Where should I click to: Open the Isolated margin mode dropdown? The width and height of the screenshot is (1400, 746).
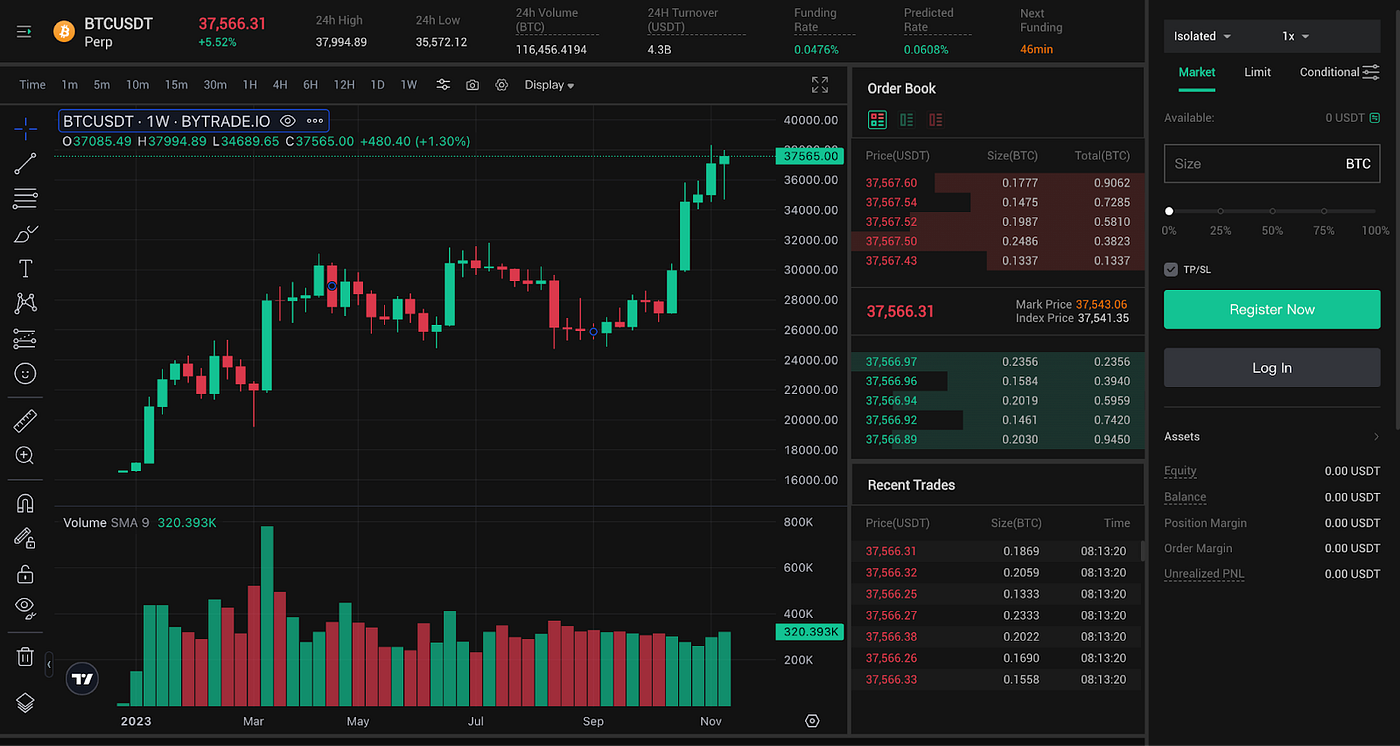pyautogui.click(x=1200, y=36)
